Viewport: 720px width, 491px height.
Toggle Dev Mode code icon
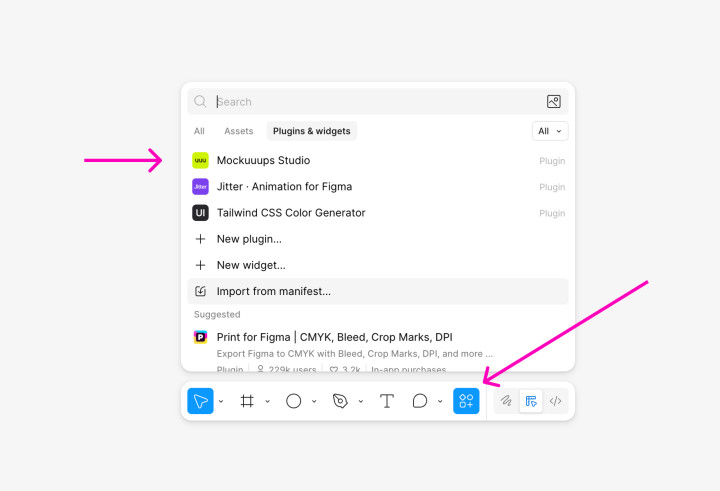pyautogui.click(x=556, y=401)
